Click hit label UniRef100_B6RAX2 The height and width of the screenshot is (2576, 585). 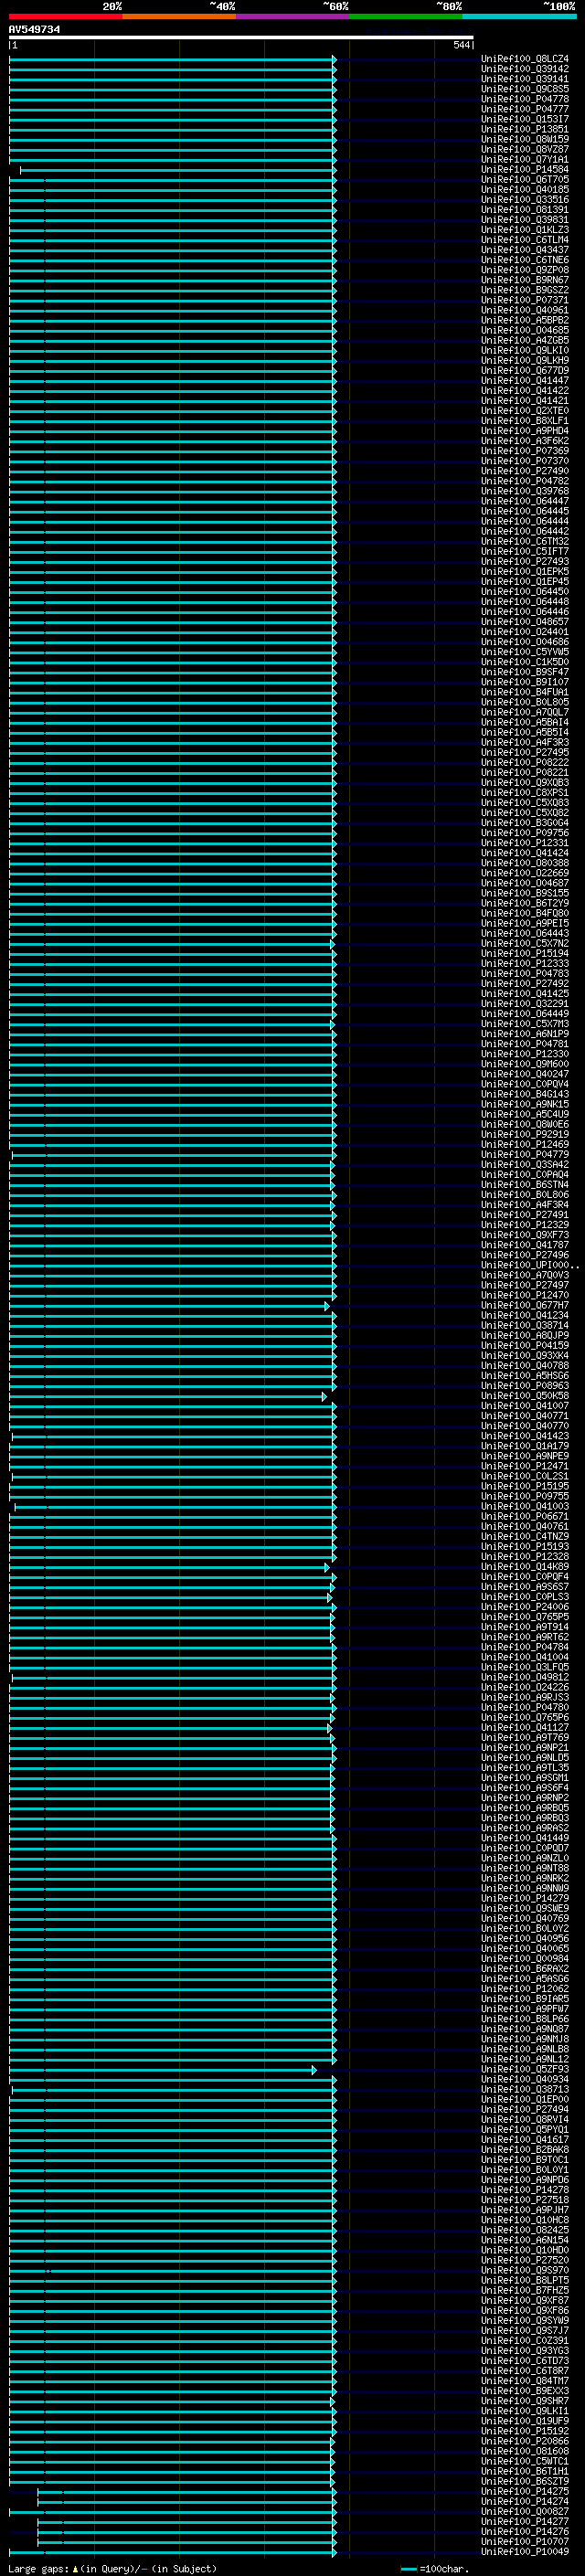[x=525, y=1969]
